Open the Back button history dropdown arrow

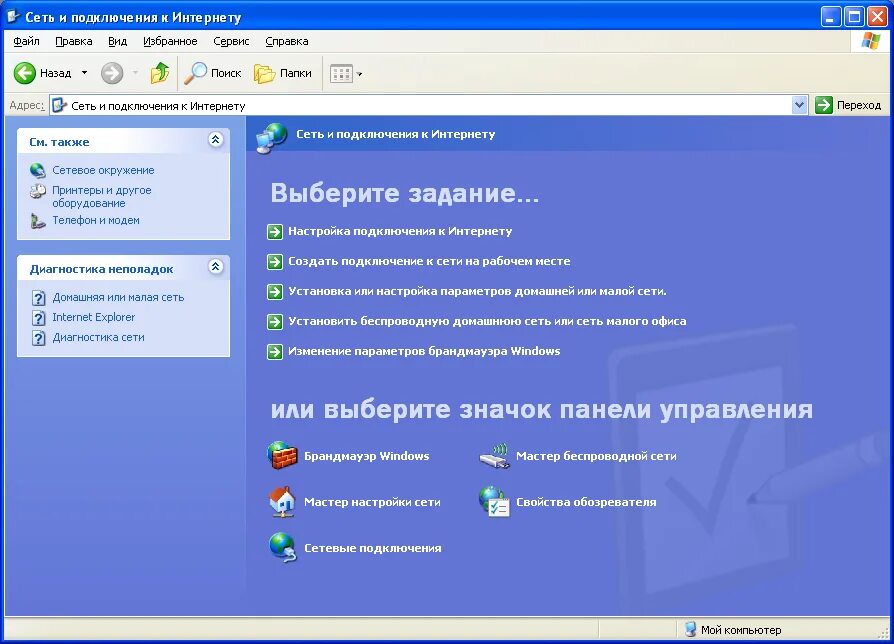coord(84,73)
